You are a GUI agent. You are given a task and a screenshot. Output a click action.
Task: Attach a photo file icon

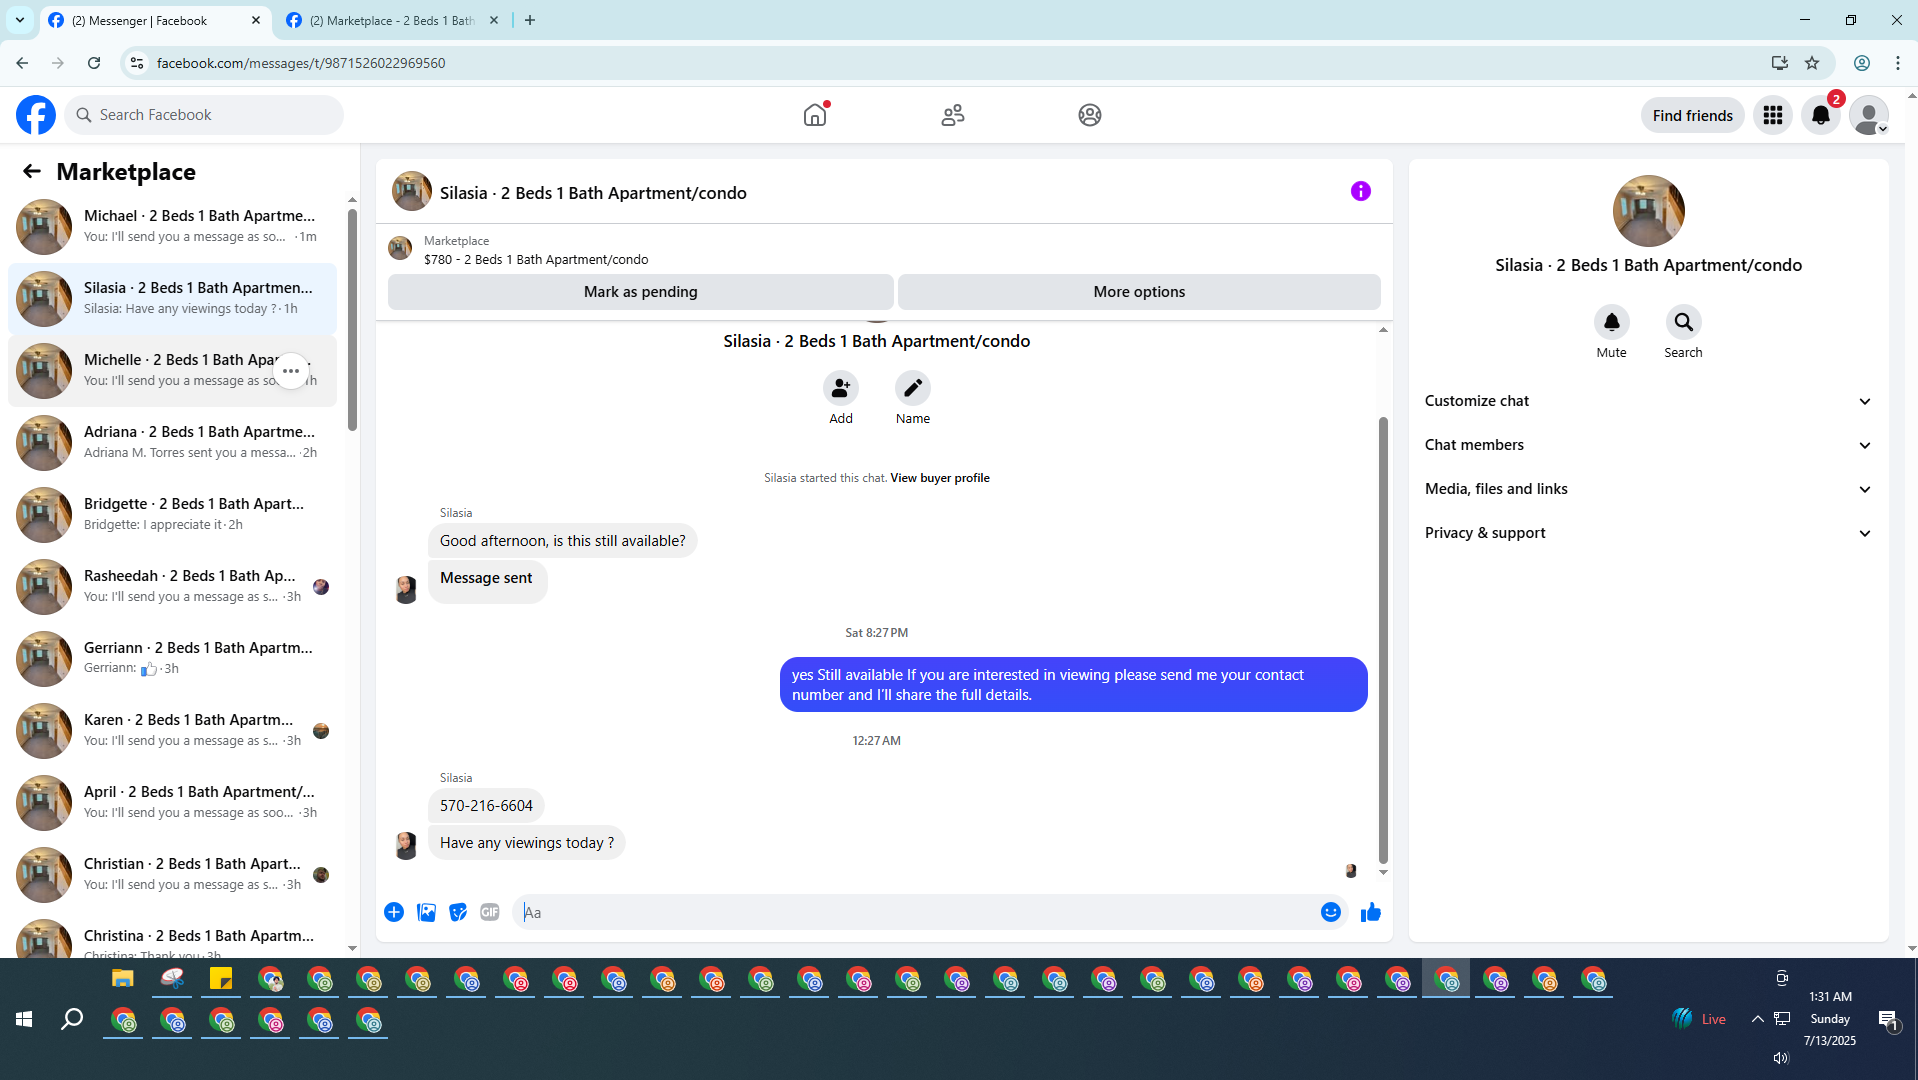[426, 912]
